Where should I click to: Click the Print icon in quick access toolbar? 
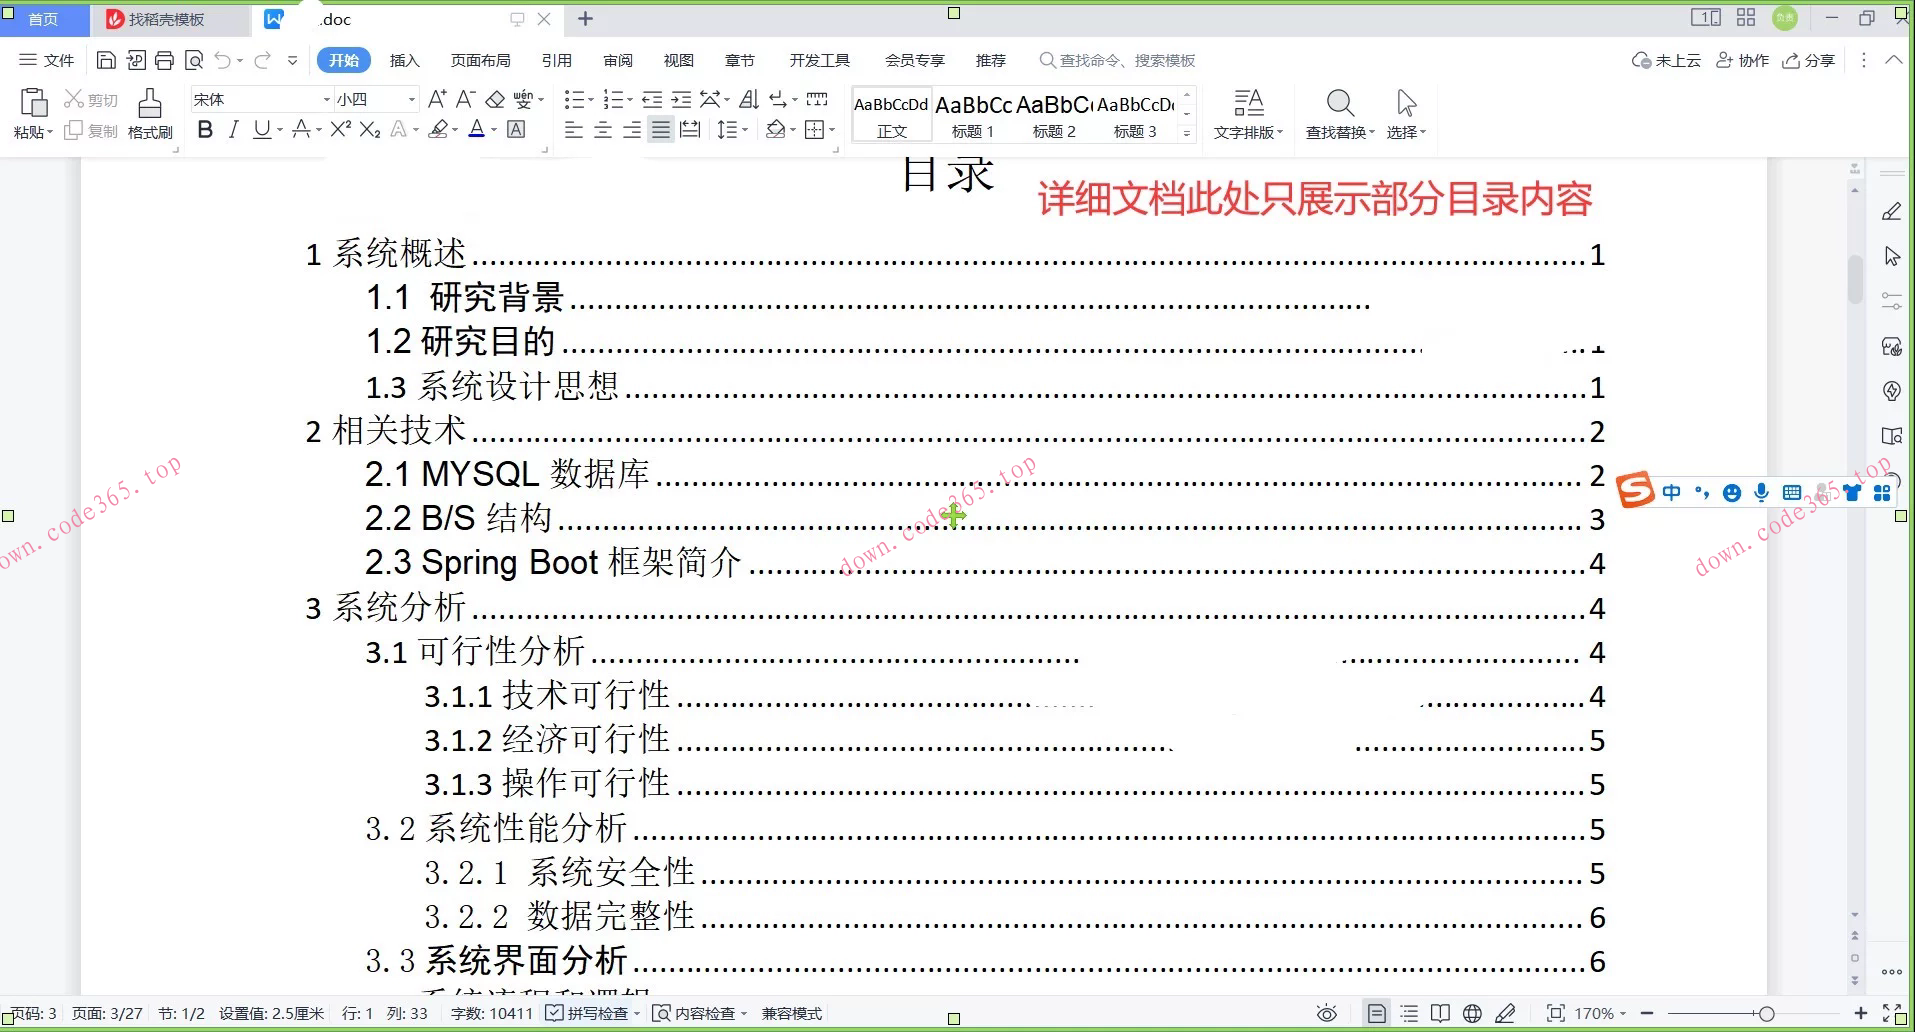[x=164, y=61]
